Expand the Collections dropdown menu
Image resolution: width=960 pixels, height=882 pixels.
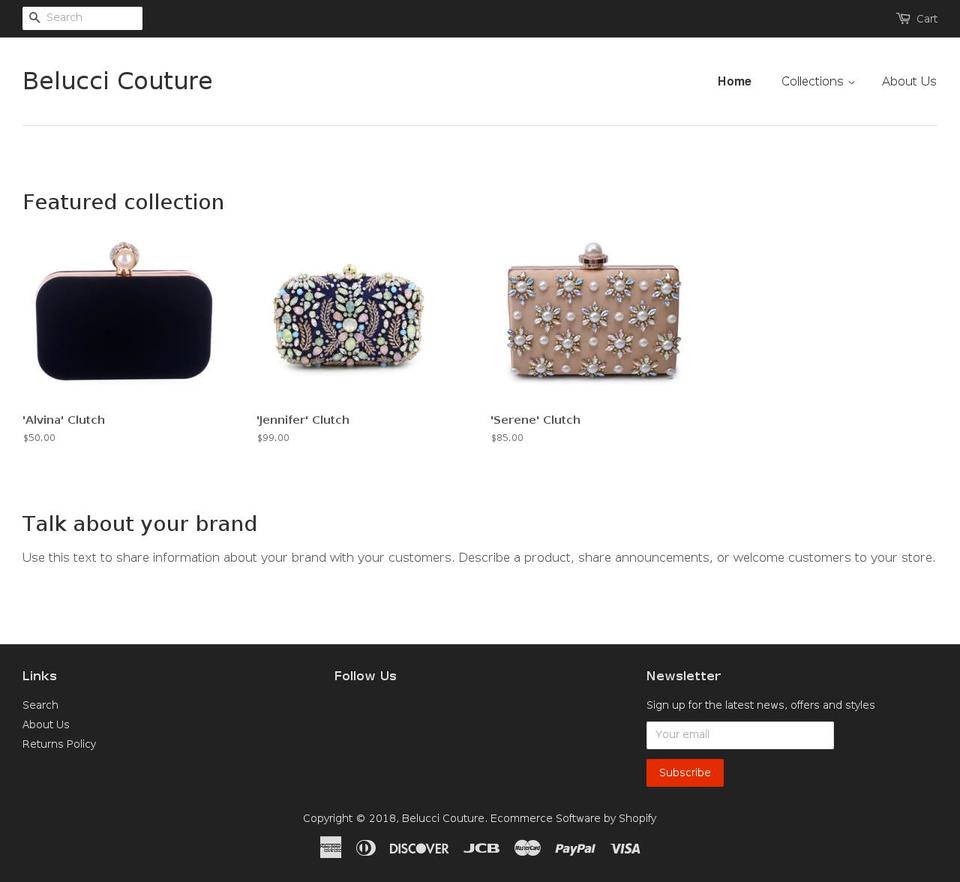pyautogui.click(x=817, y=81)
